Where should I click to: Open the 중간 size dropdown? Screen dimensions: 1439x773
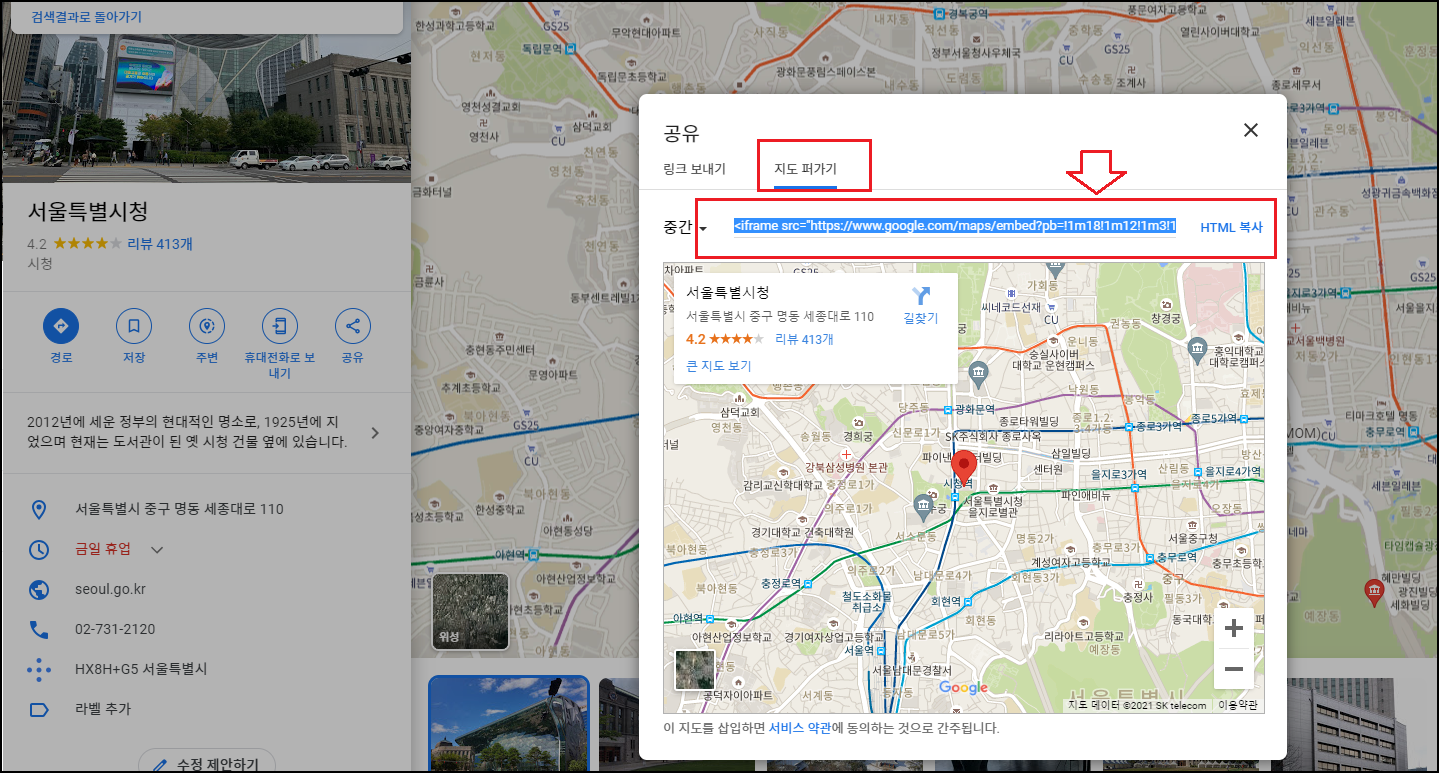[x=684, y=227]
